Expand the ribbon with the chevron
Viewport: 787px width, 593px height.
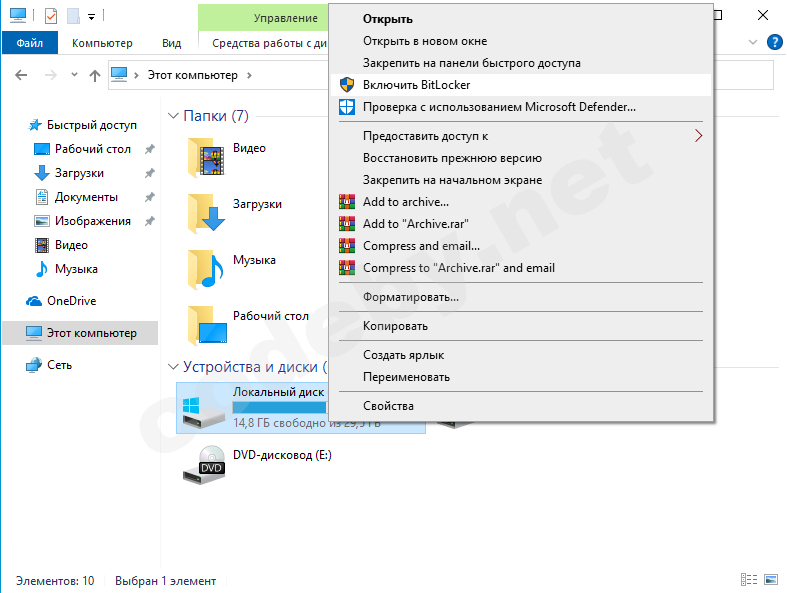click(753, 42)
